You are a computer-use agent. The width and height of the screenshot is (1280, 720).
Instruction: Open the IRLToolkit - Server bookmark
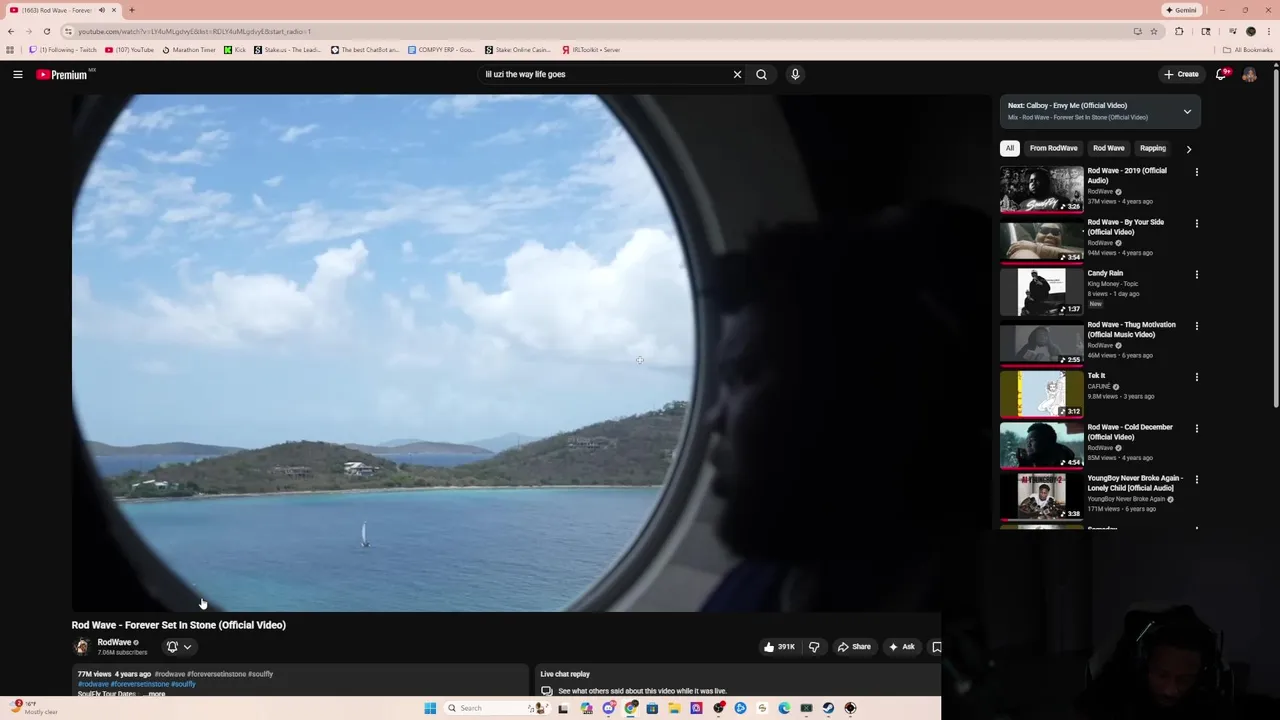[591, 49]
